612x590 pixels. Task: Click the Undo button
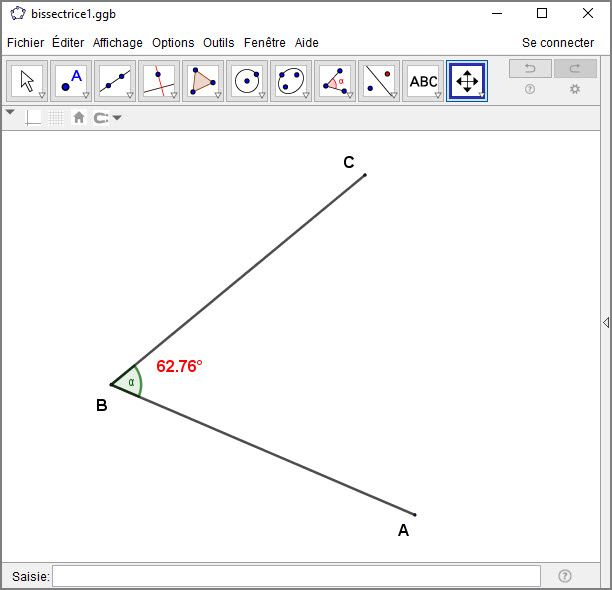click(530, 69)
